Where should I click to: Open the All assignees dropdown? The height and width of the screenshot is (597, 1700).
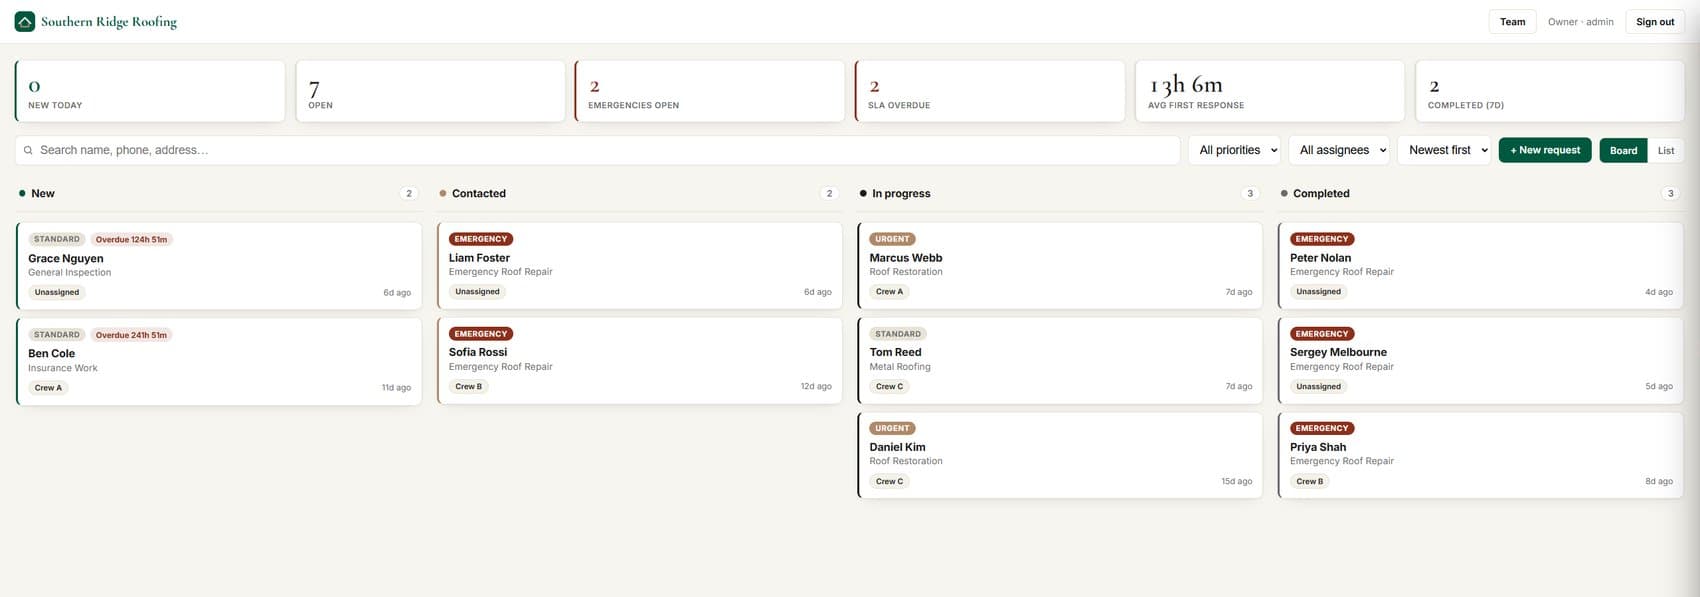[x=1339, y=150]
